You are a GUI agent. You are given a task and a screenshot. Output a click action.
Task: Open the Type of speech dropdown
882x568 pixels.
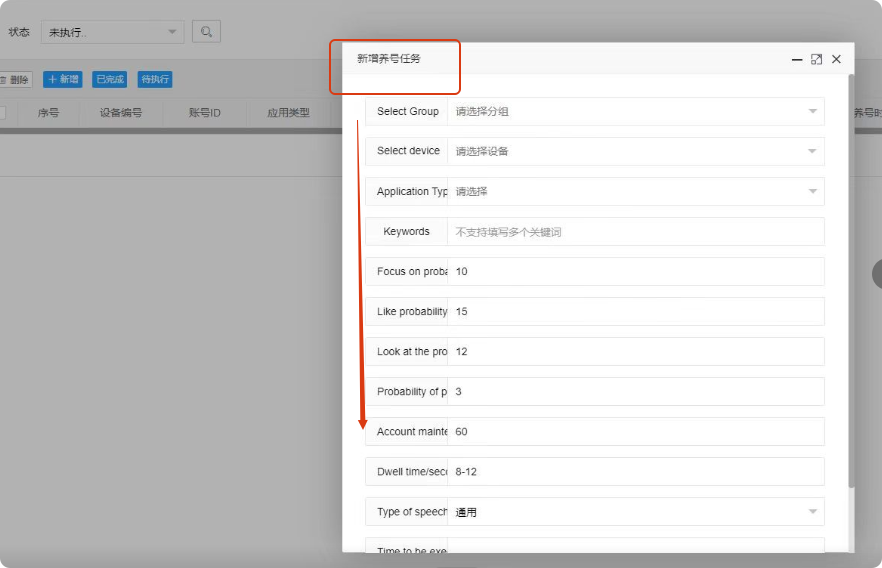click(x=635, y=512)
